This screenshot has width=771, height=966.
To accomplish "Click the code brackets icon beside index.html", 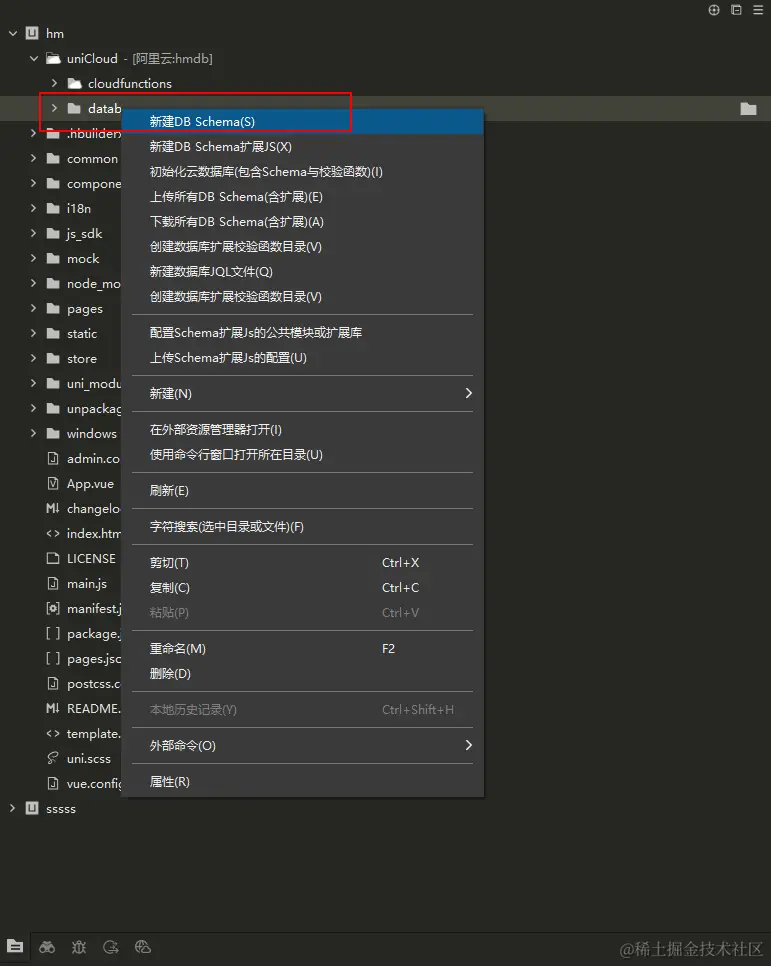I will 53,534.
